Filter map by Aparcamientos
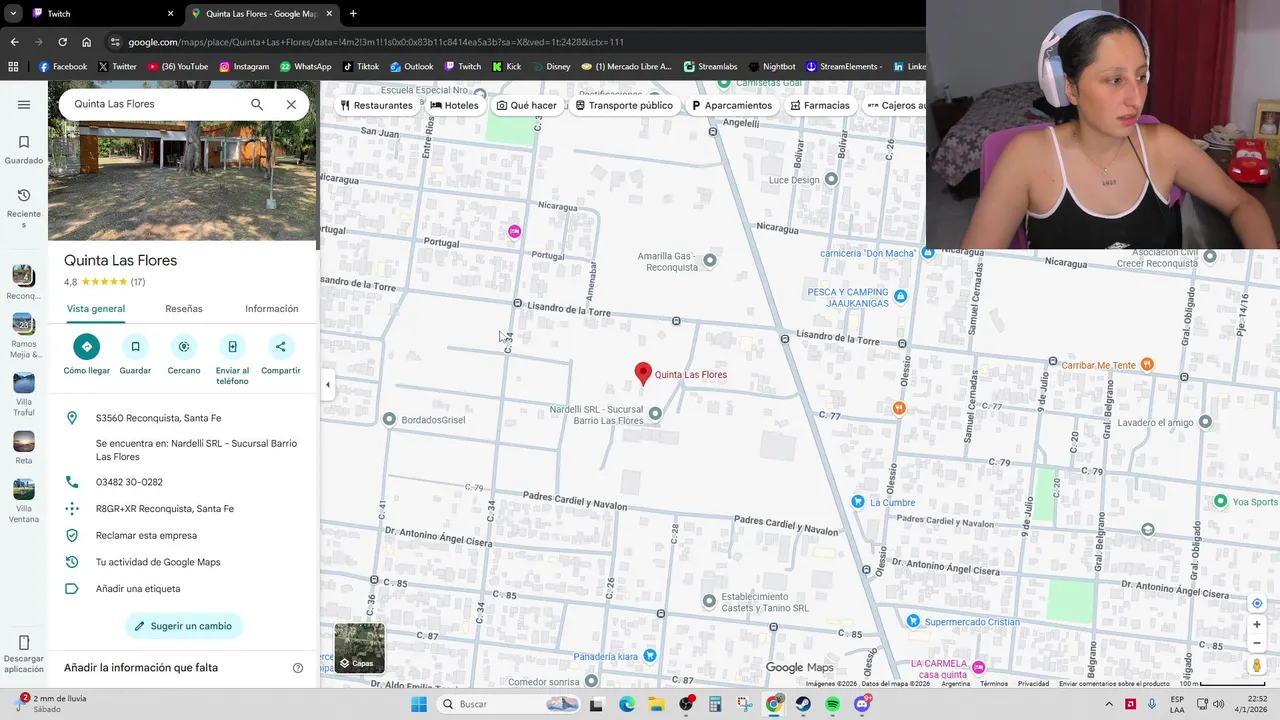The image size is (1280, 720). tap(732, 105)
